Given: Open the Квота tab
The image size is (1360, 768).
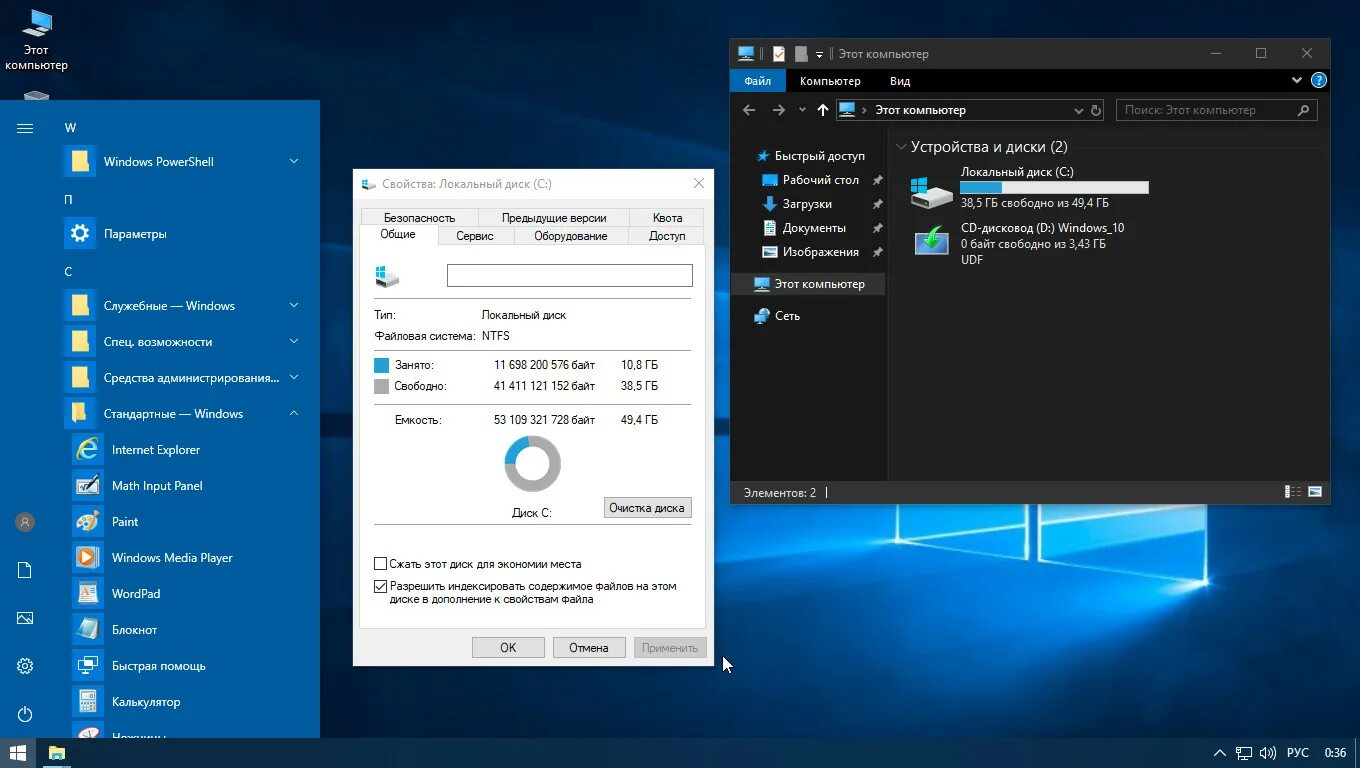Looking at the screenshot, I should tap(667, 218).
